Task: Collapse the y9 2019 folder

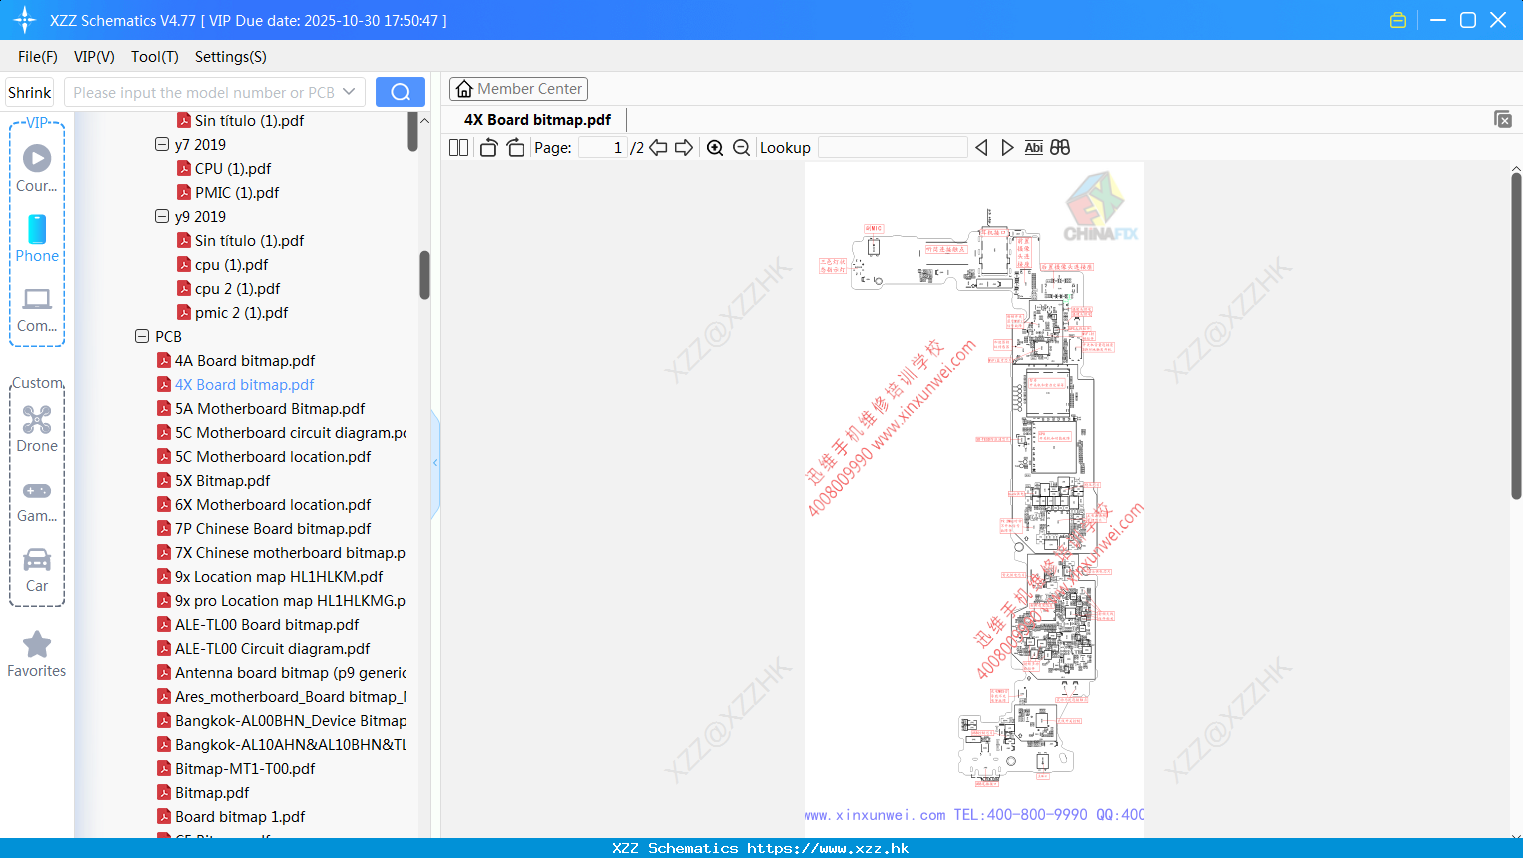Action: pyautogui.click(x=162, y=216)
